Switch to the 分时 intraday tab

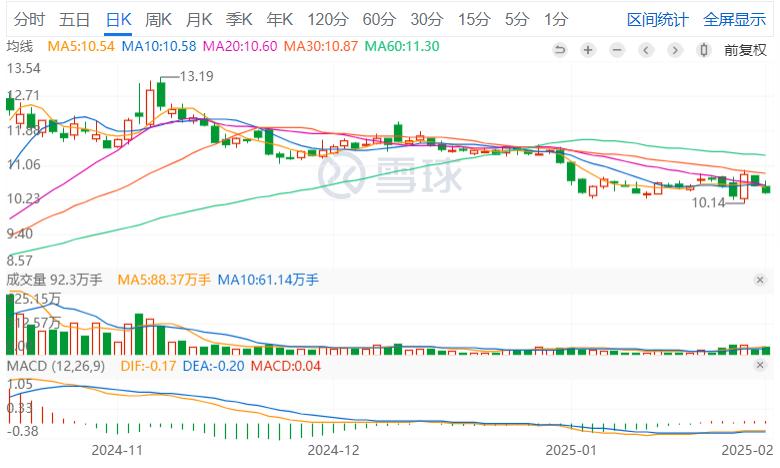[x=28, y=19]
